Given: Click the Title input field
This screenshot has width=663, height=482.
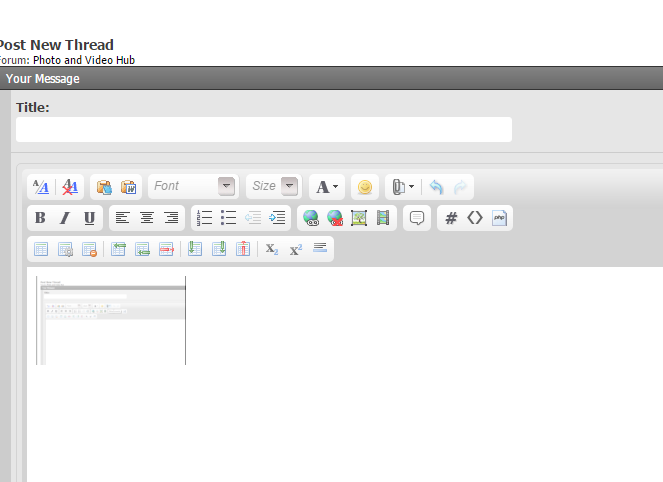Looking at the screenshot, I should click(x=264, y=130).
